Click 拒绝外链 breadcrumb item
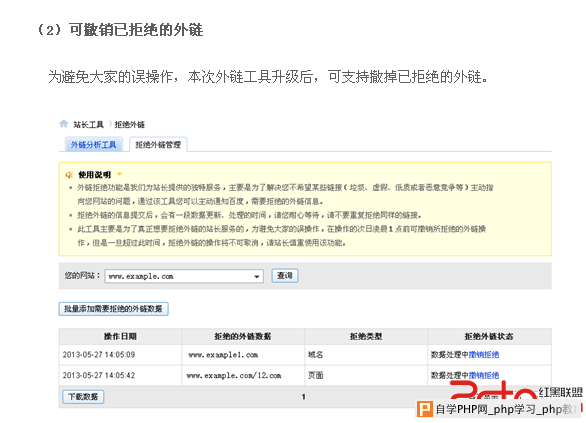The width and height of the screenshot is (586, 423). point(129,124)
